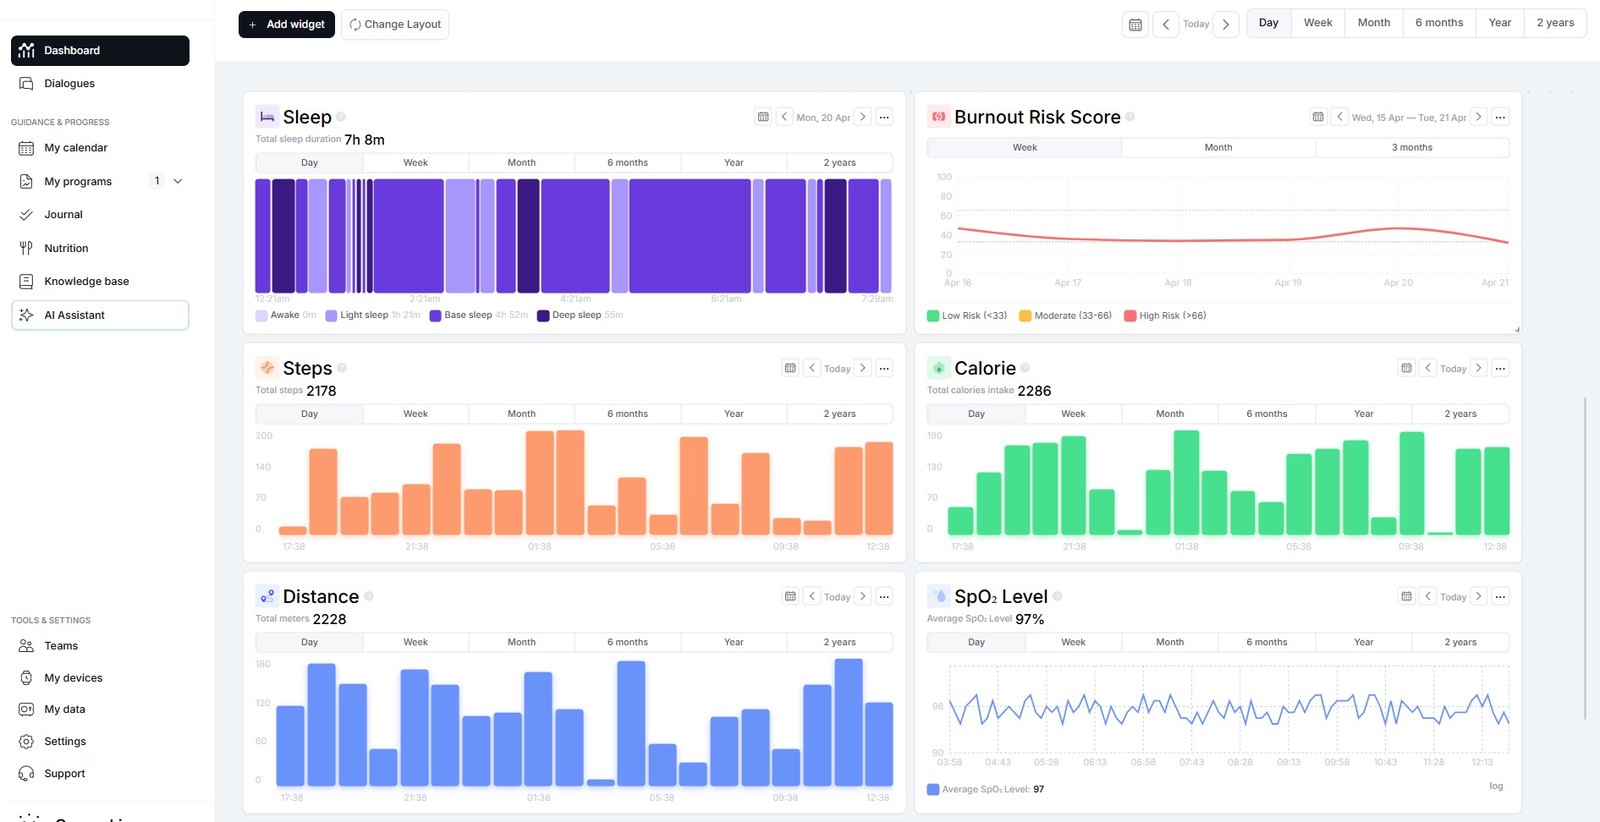Open the calendar icon in top toolbar
Image resolution: width=1600 pixels, height=822 pixels.
click(x=1135, y=24)
